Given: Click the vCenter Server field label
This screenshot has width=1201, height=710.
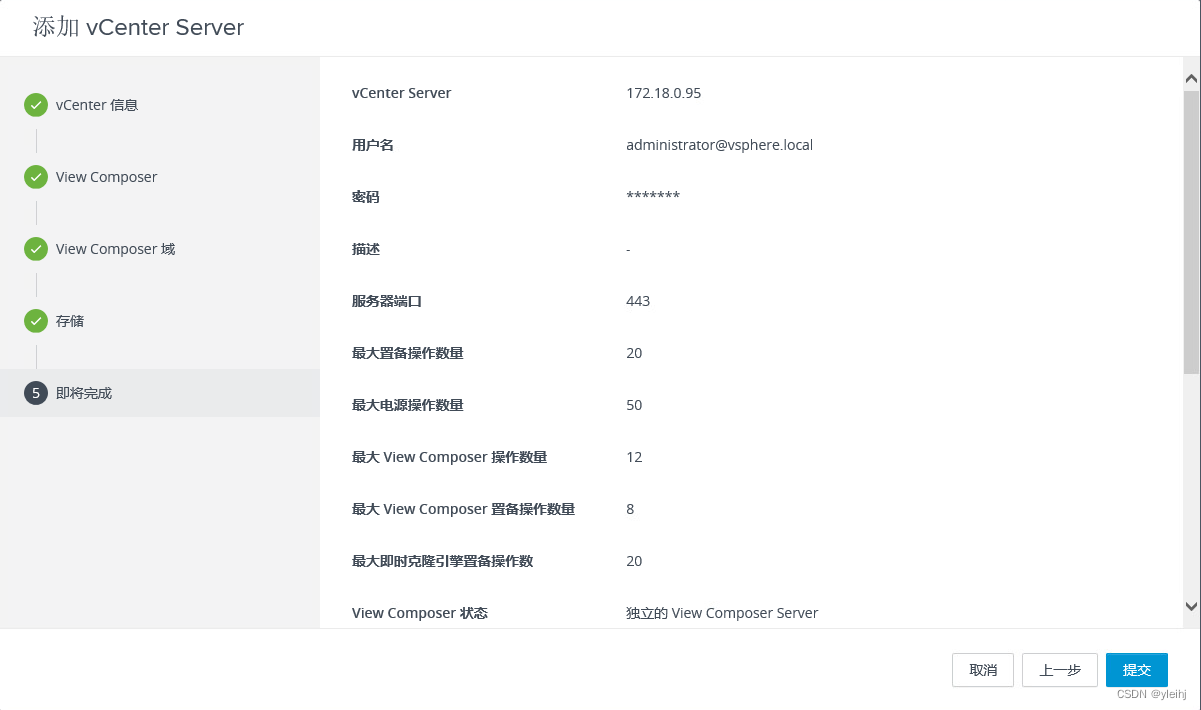Looking at the screenshot, I should point(402,93).
